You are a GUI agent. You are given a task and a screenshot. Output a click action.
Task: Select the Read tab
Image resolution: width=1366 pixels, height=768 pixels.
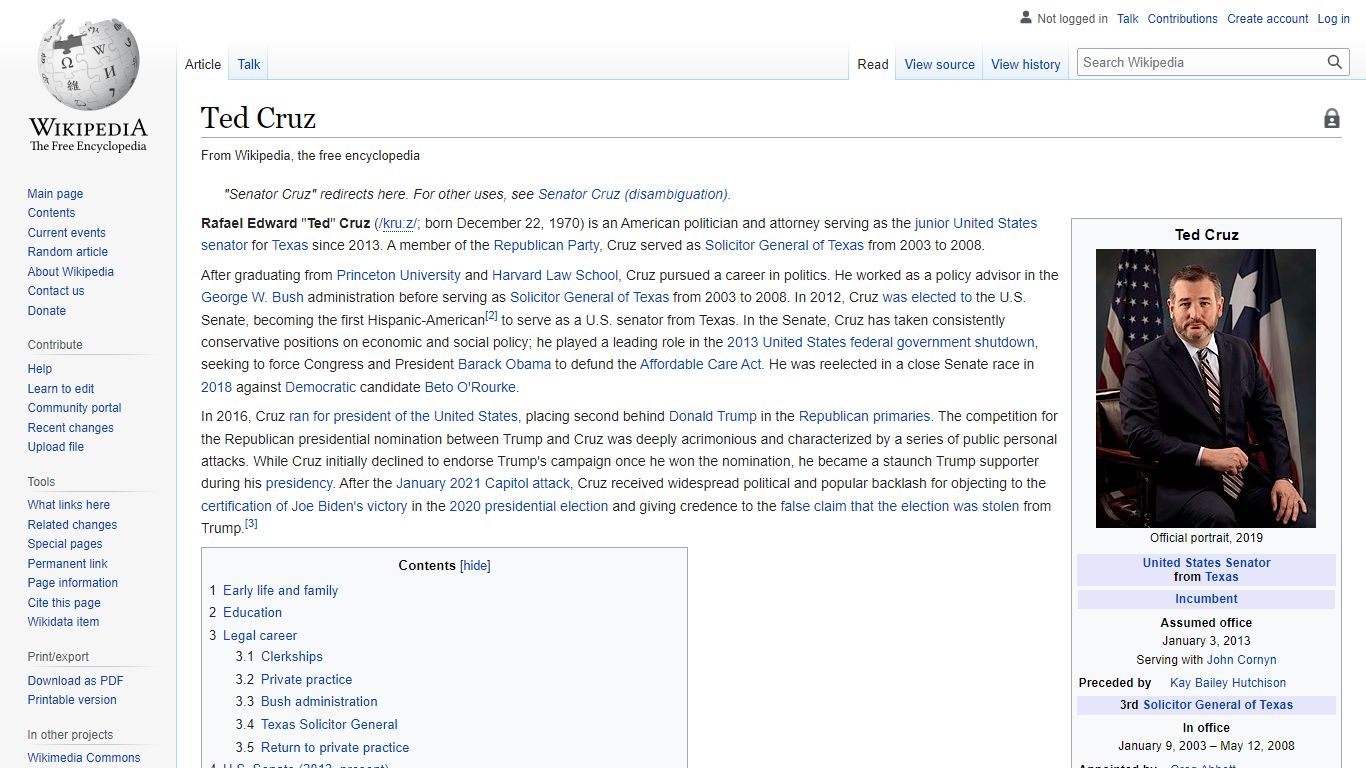coord(873,64)
